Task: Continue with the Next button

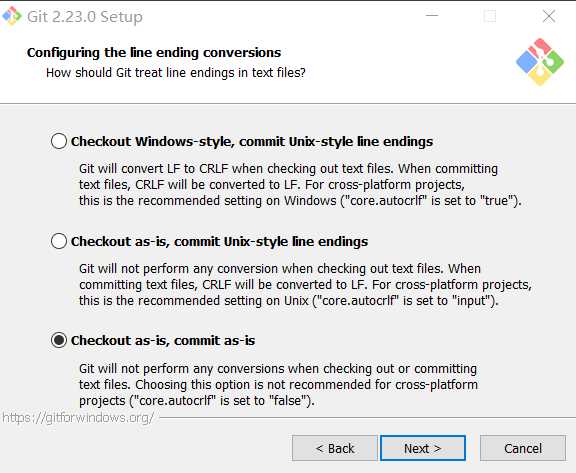Action: click(x=423, y=448)
